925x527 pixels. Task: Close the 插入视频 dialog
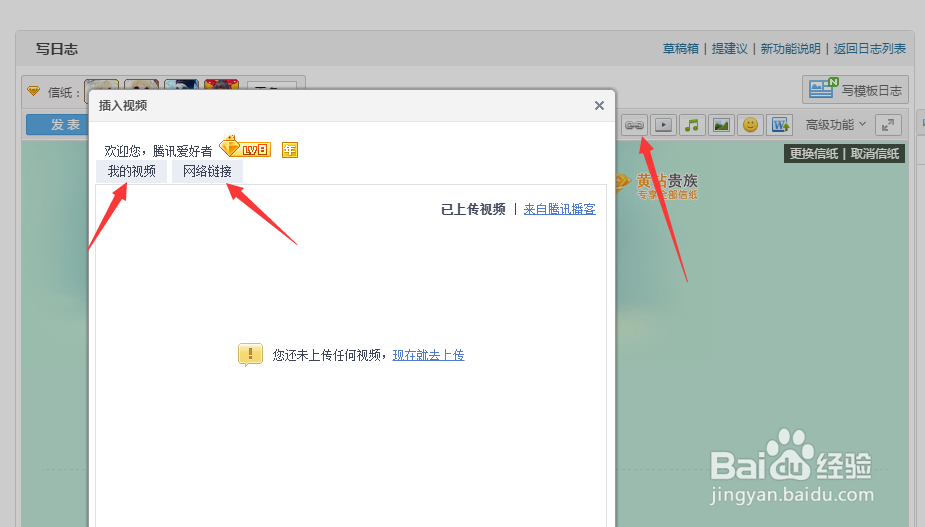coord(599,106)
